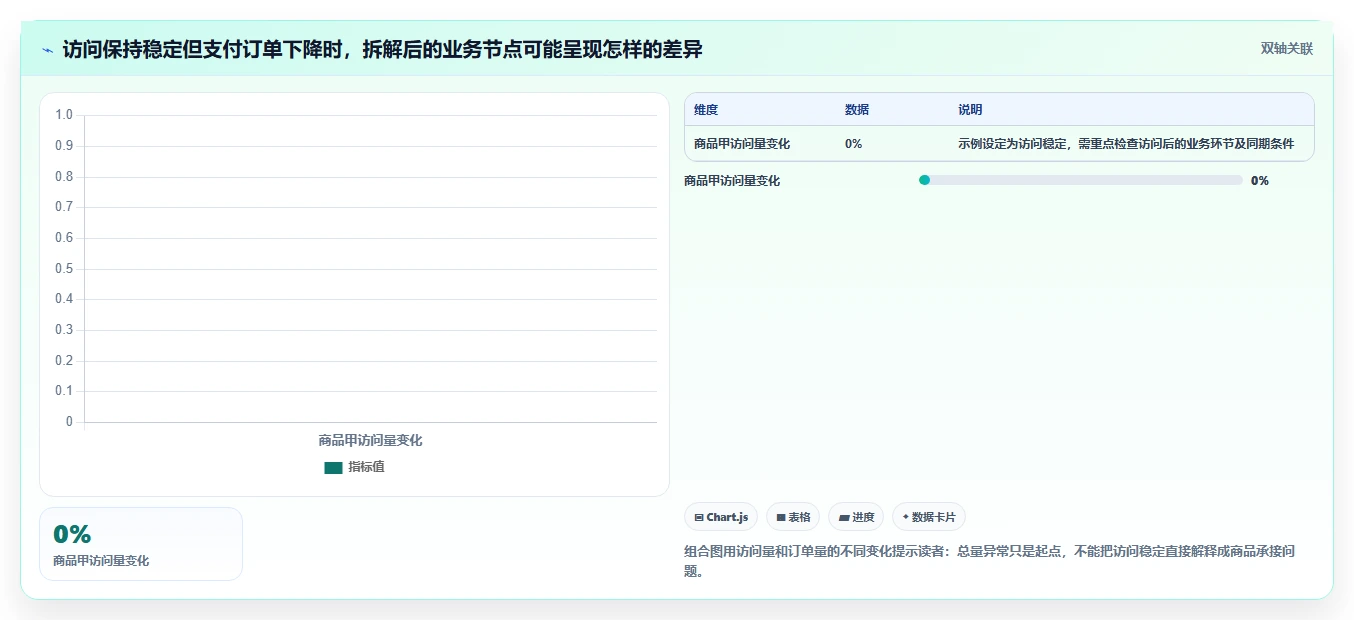
Task: Click the 双轴关联 label in header
Action: click(x=1286, y=49)
